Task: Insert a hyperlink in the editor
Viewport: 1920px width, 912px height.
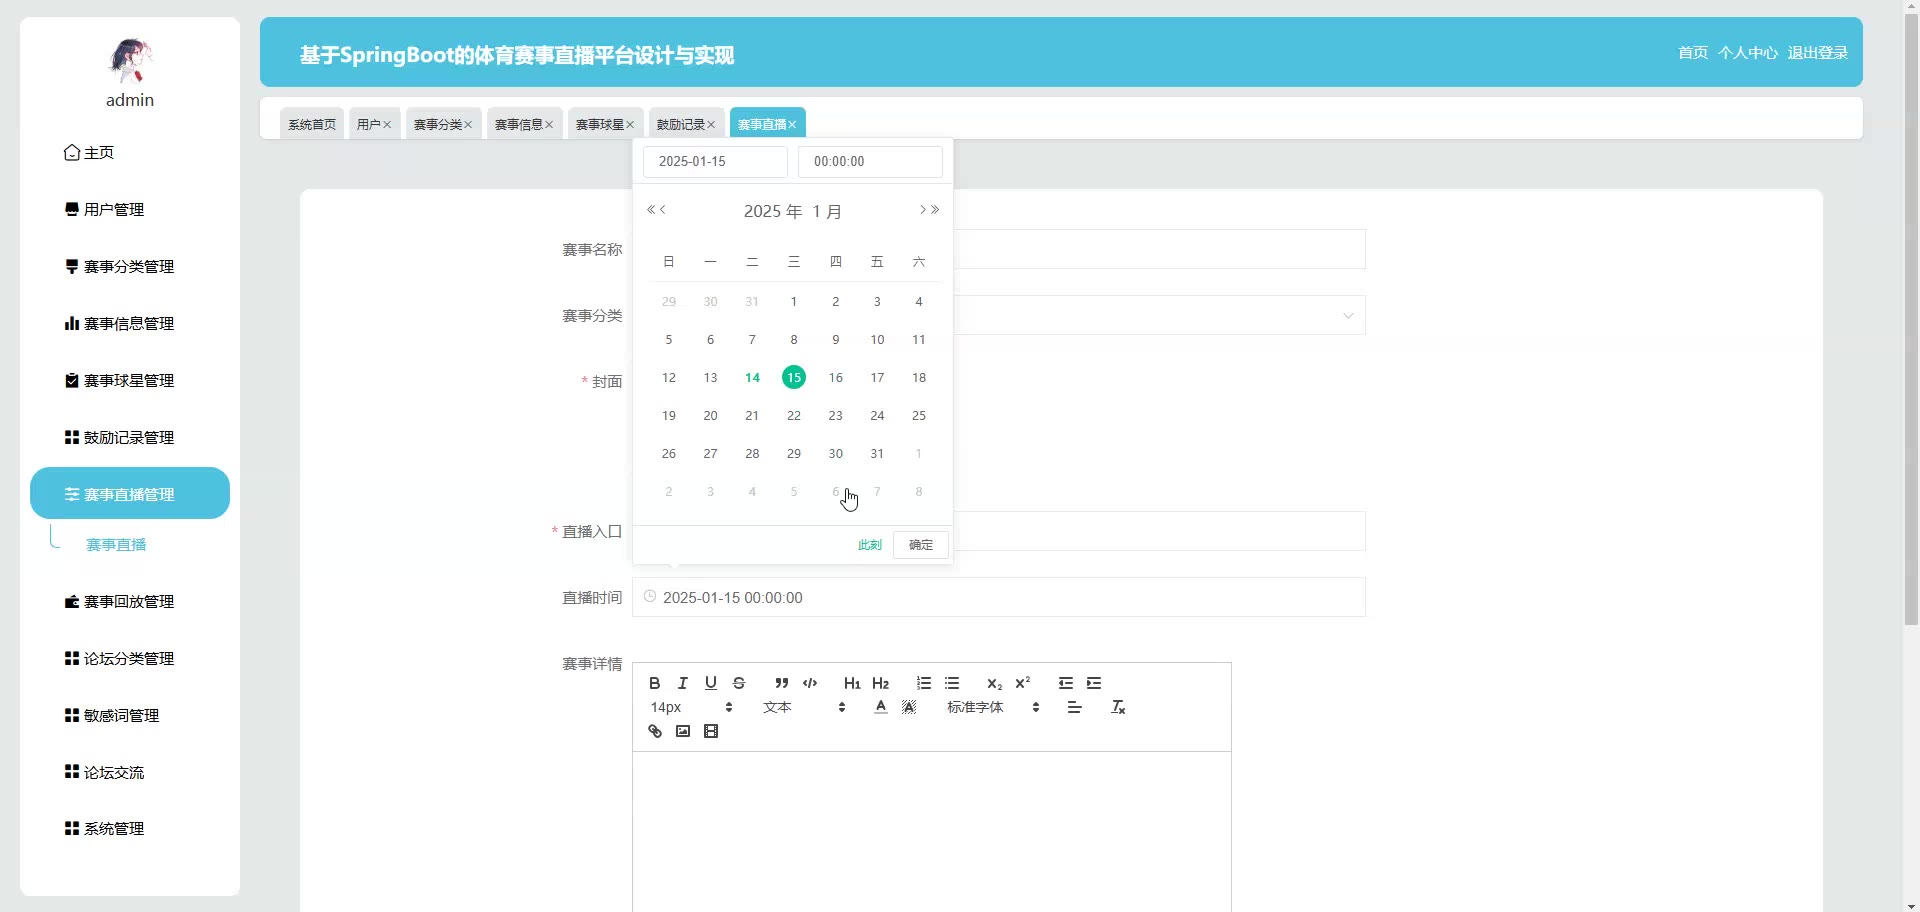Action: (x=654, y=731)
